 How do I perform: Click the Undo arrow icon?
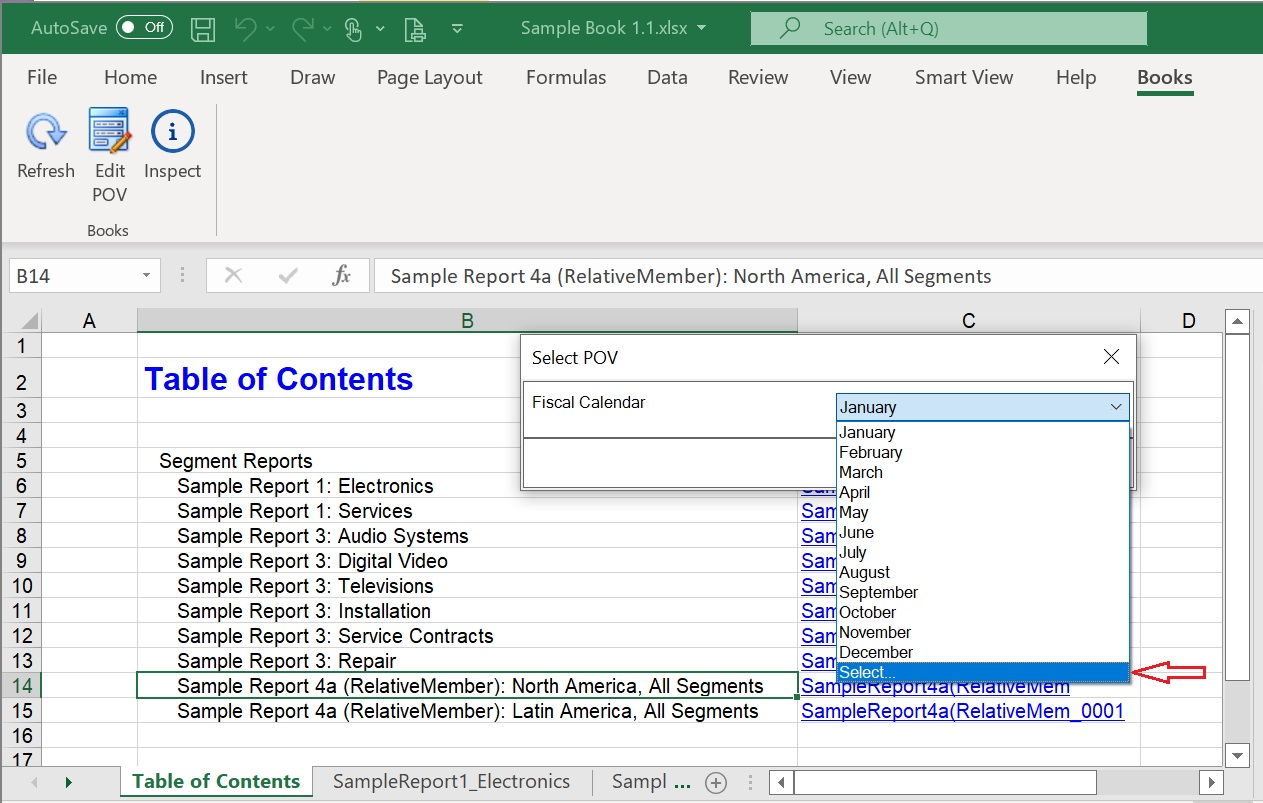[x=246, y=29]
